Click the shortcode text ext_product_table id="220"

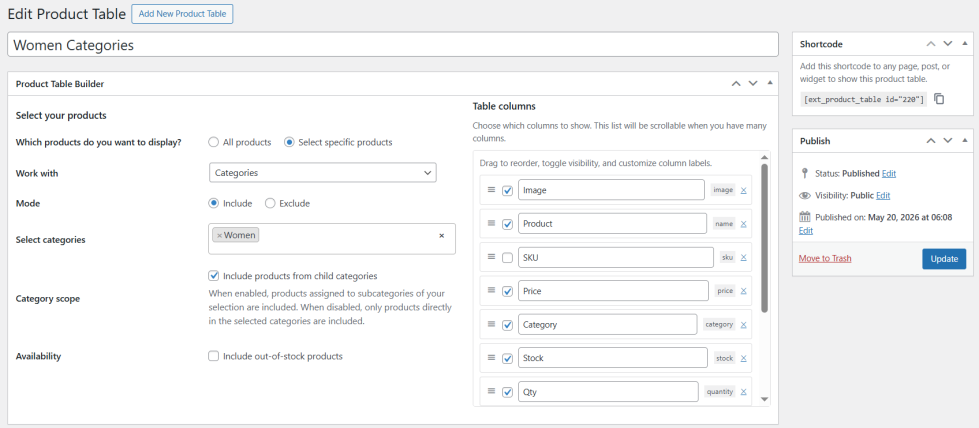[863, 100]
